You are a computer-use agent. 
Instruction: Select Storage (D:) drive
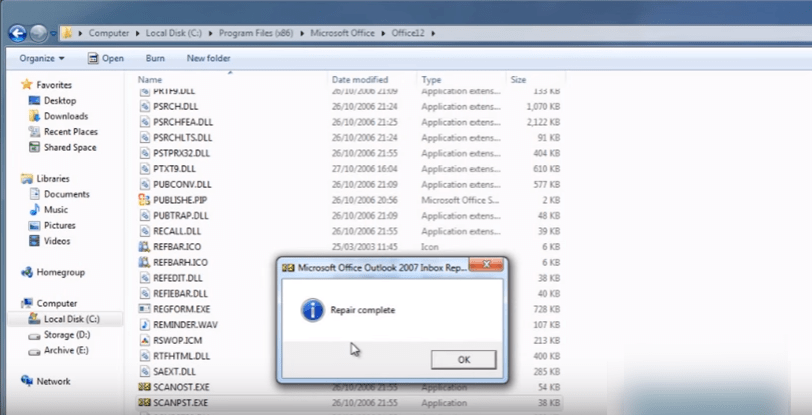pos(60,335)
